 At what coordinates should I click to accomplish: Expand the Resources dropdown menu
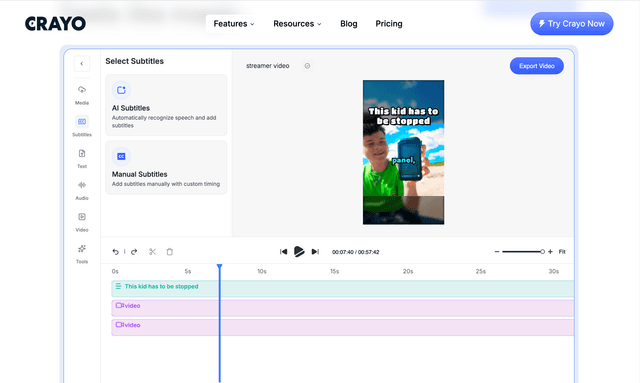coord(297,24)
